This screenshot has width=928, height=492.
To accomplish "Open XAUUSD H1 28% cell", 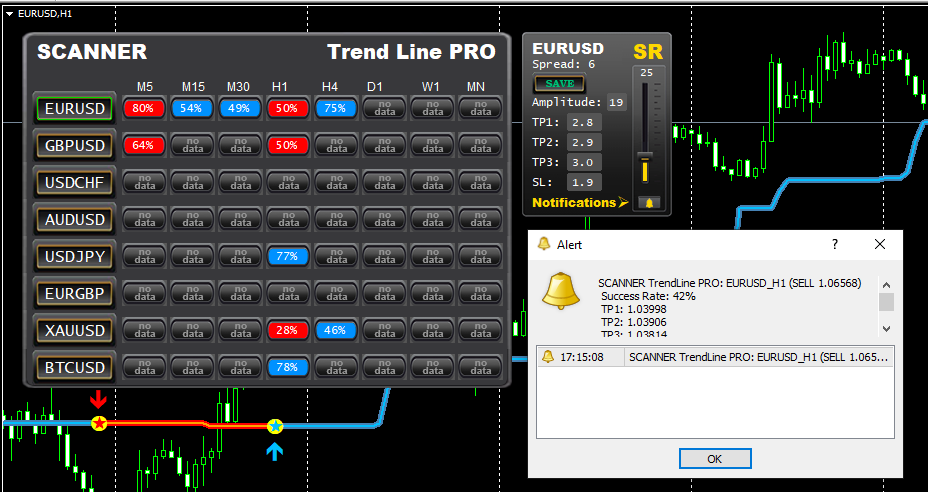I will [x=288, y=330].
